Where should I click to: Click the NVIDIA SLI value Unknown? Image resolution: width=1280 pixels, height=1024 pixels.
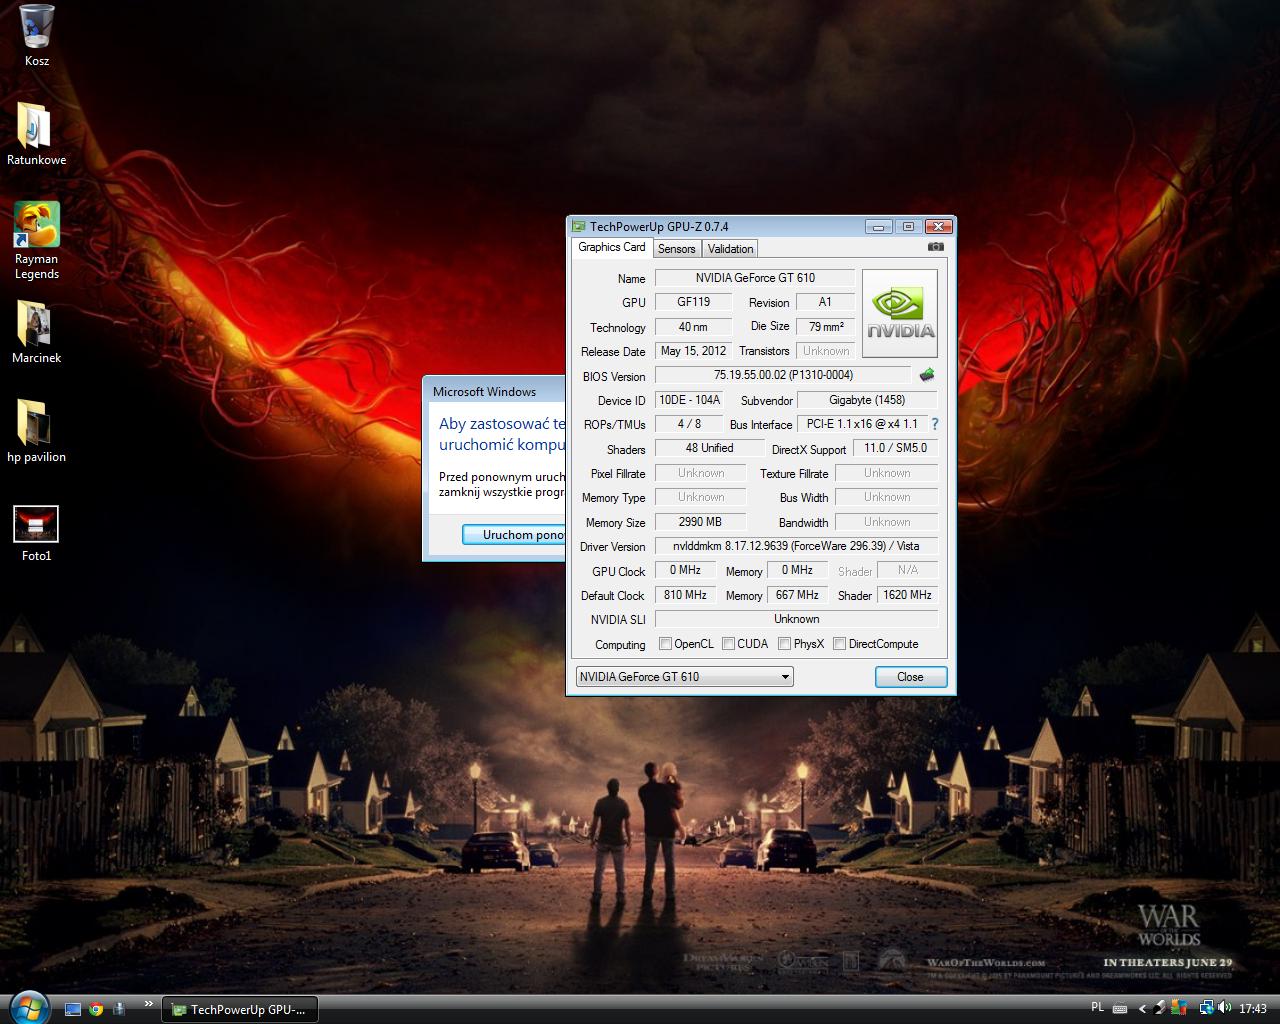pos(796,619)
